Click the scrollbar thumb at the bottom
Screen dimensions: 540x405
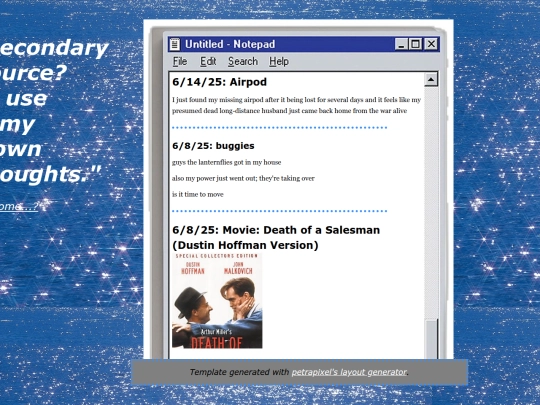point(431,340)
